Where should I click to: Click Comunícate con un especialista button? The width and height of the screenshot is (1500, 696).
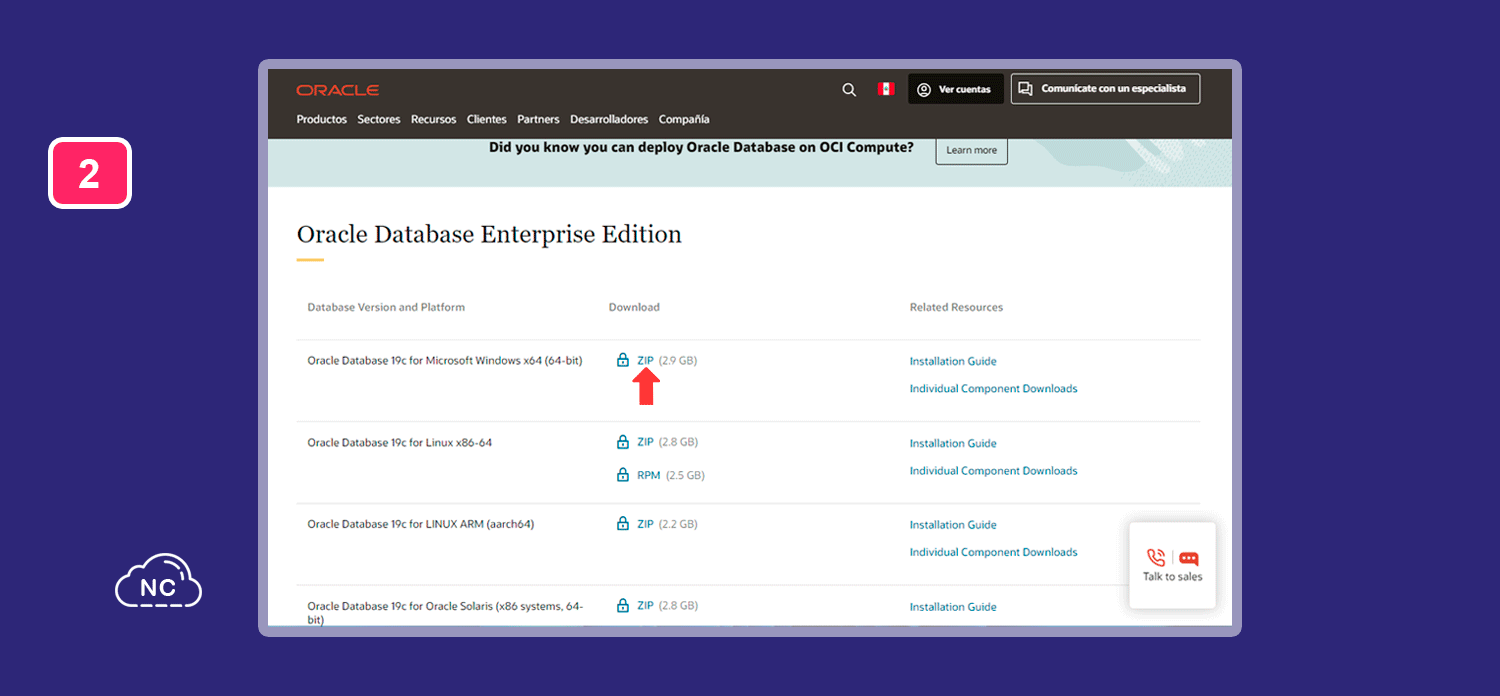[x=1105, y=89]
